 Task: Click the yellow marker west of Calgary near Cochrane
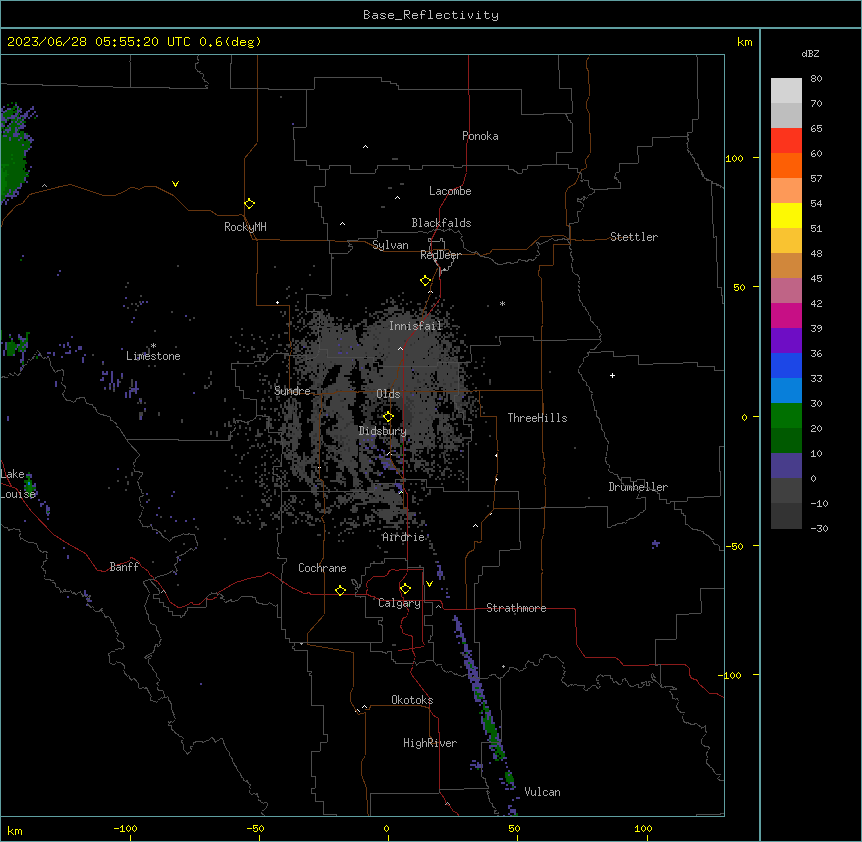click(340, 590)
